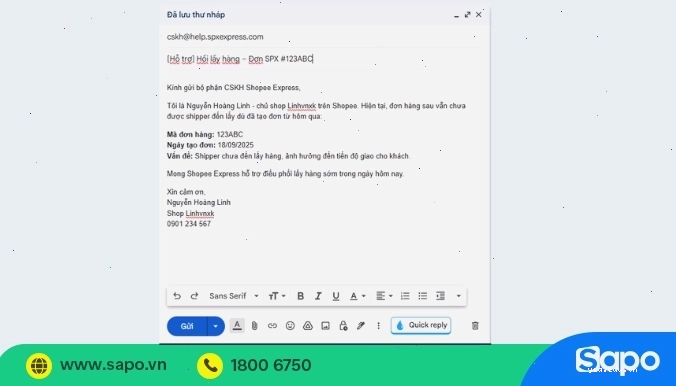Click the Ngày tạo đơn date line
676x386 pixels.
[210, 145]
